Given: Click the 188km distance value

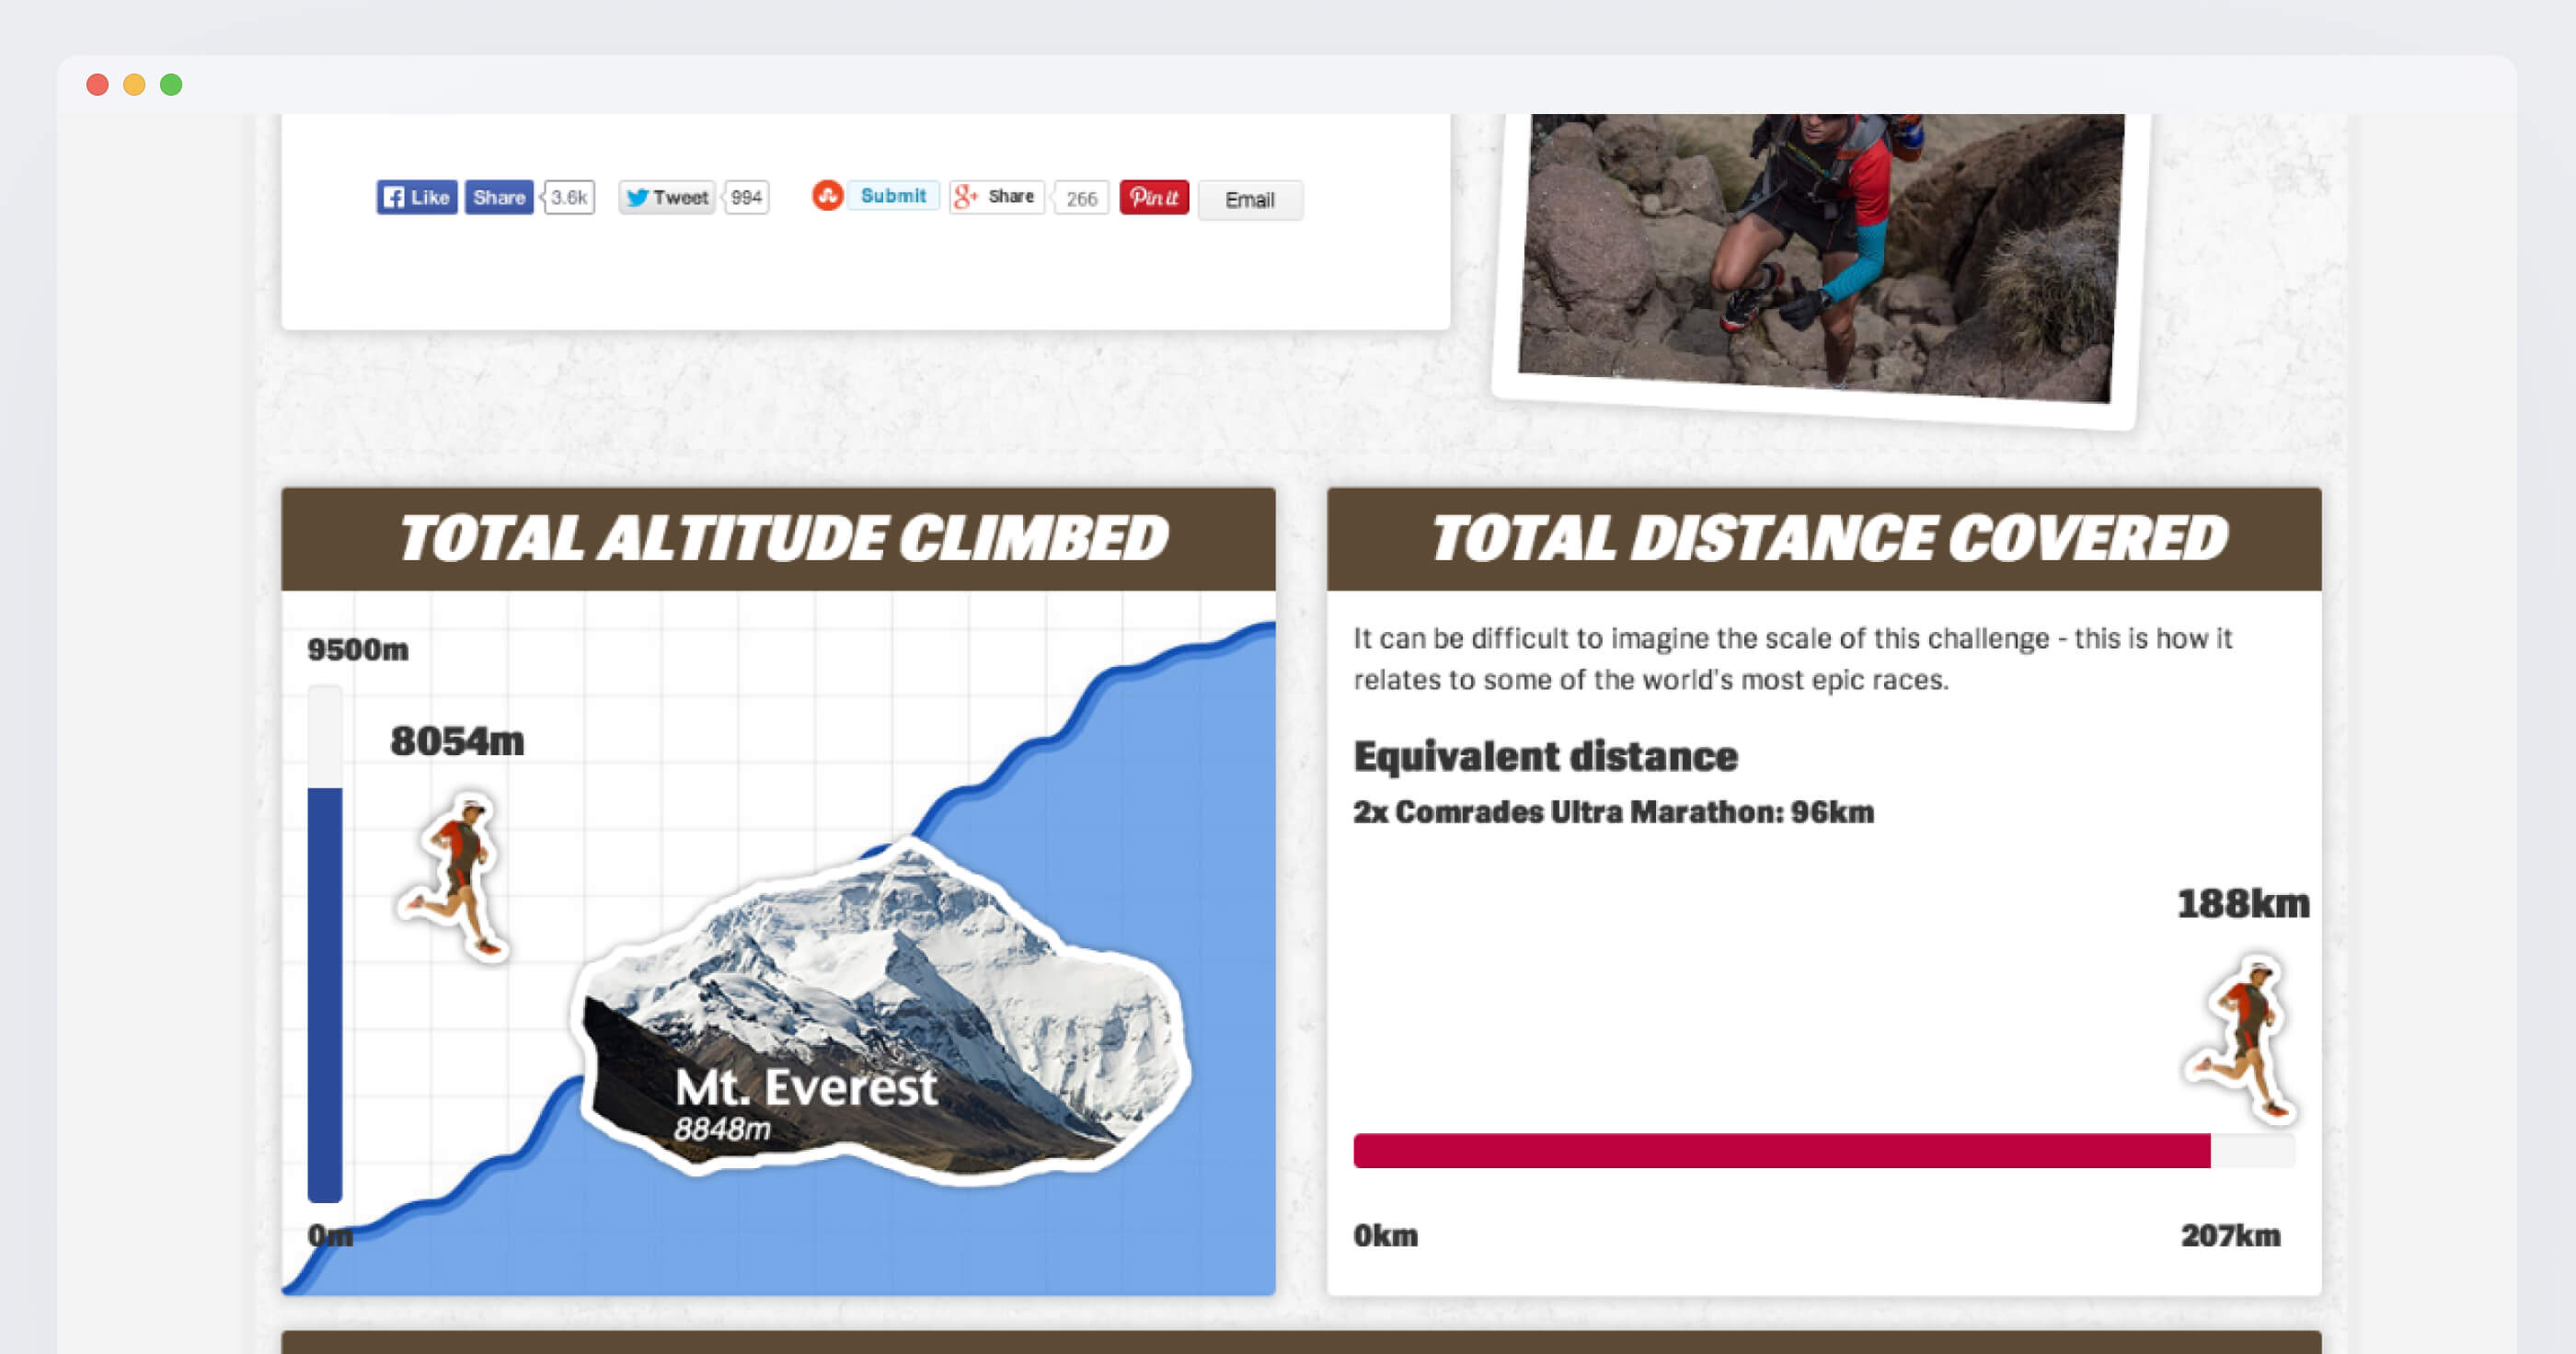Looking at the screenshot, I should pos(2243,904).
